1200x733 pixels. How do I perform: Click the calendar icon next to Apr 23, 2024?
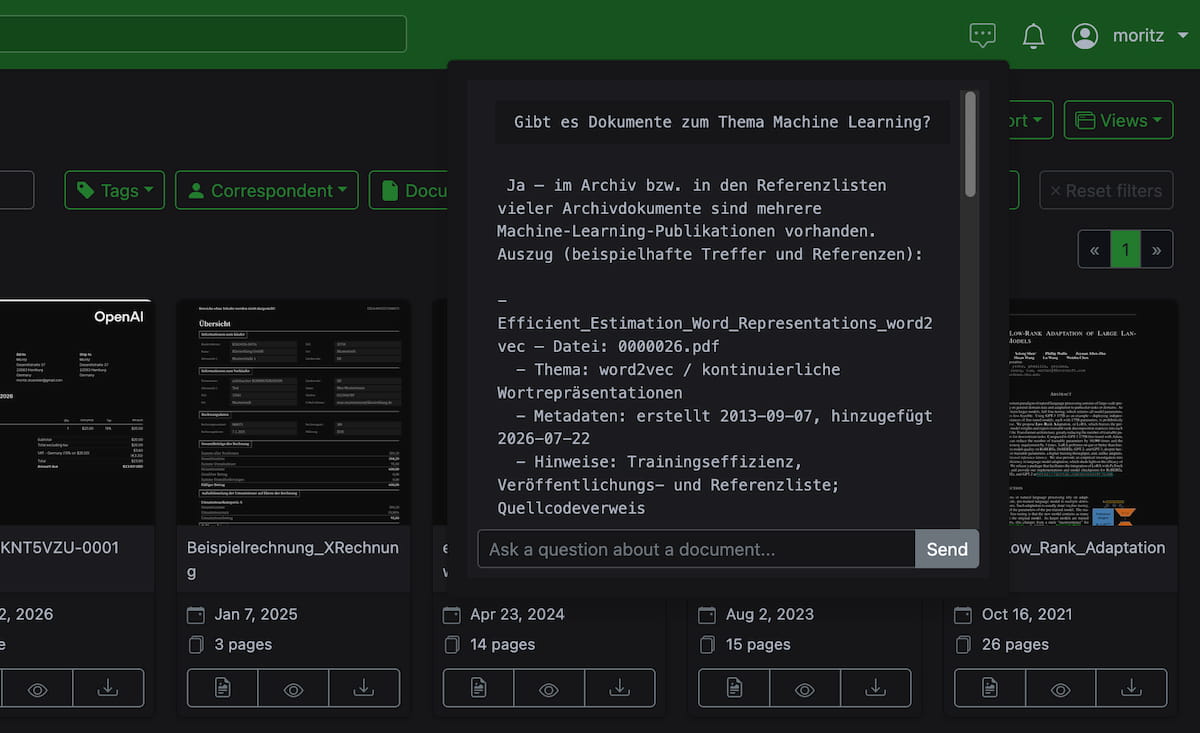pyautogui.click(x=452, y=614)
